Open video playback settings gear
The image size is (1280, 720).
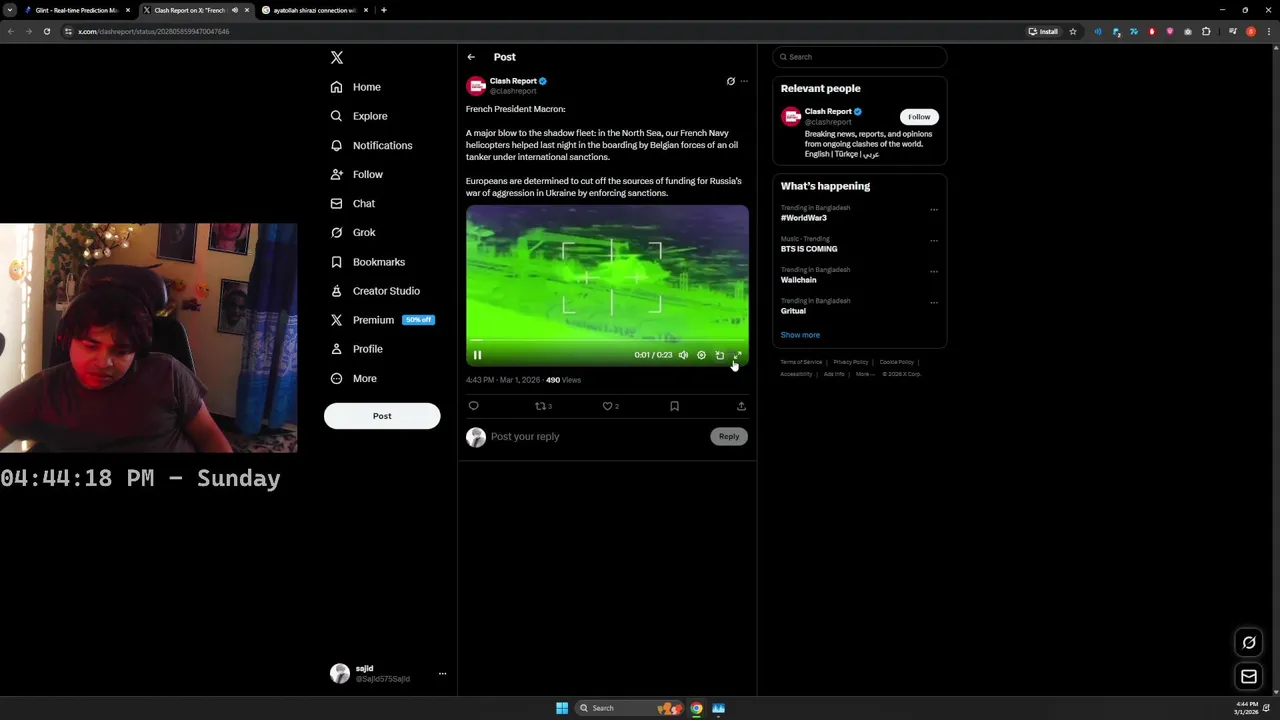tap(701, 355)
